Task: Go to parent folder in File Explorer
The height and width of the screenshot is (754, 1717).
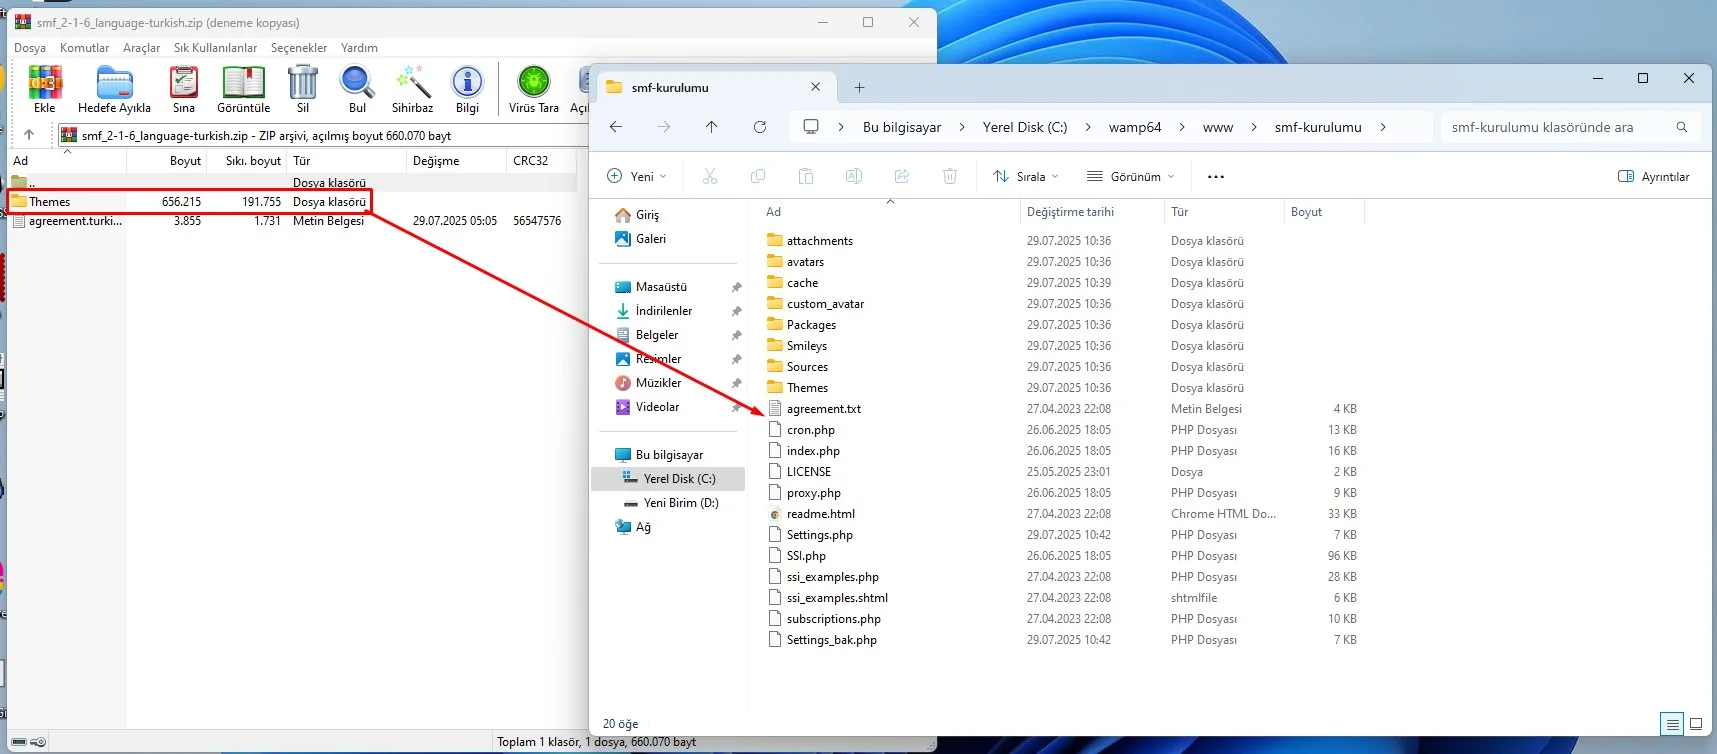Action: (711, 127)
